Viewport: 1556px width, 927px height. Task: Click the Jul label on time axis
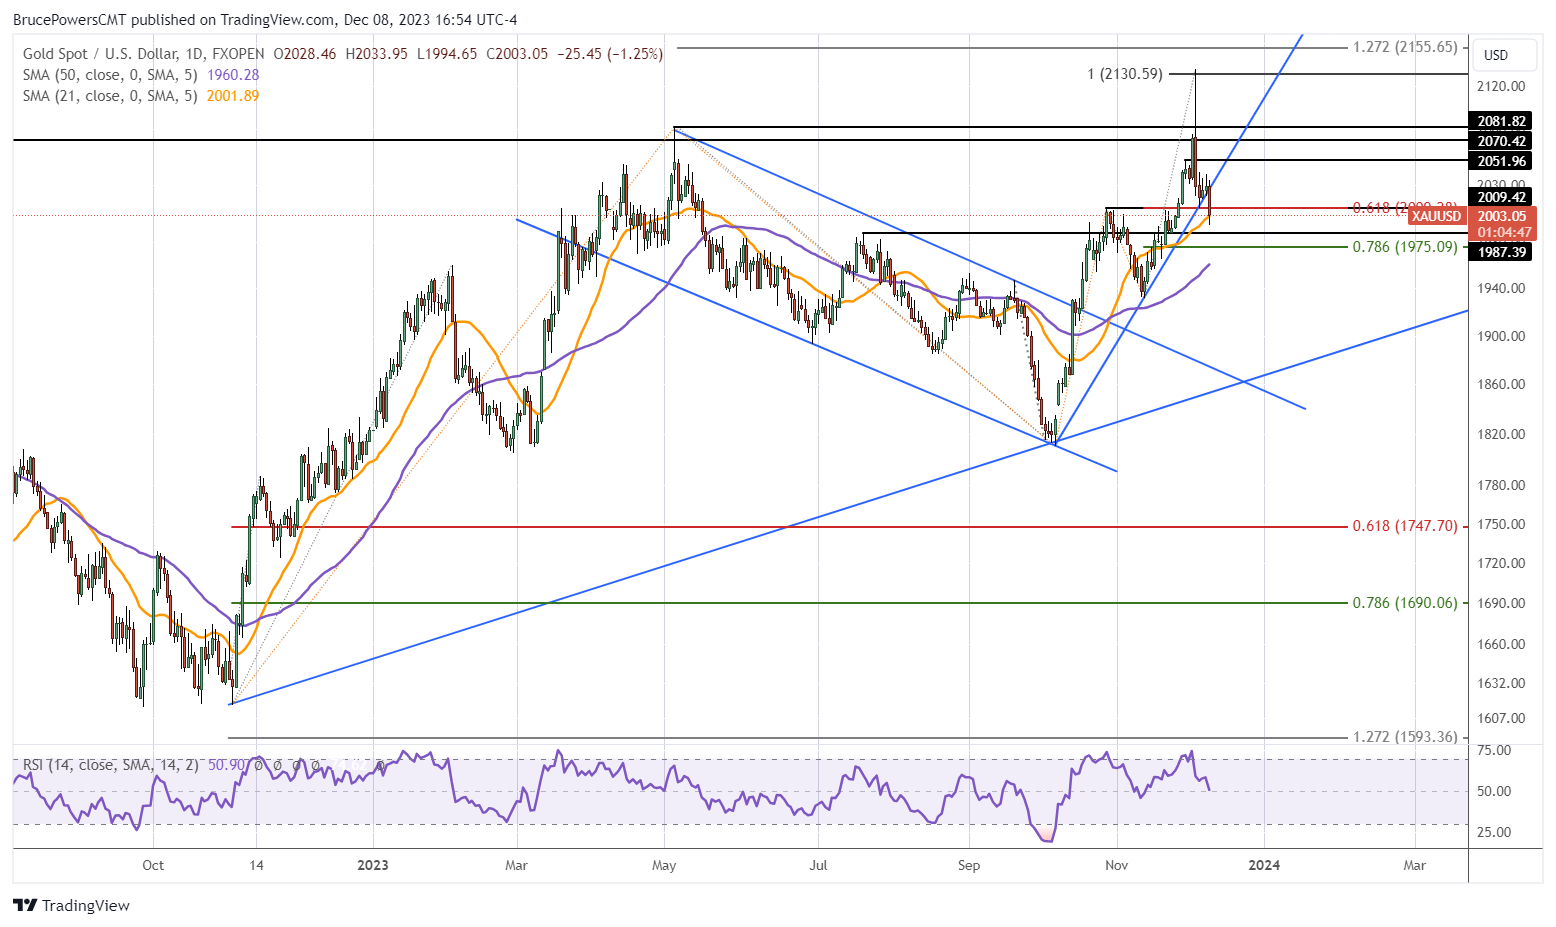coord(818,865)
